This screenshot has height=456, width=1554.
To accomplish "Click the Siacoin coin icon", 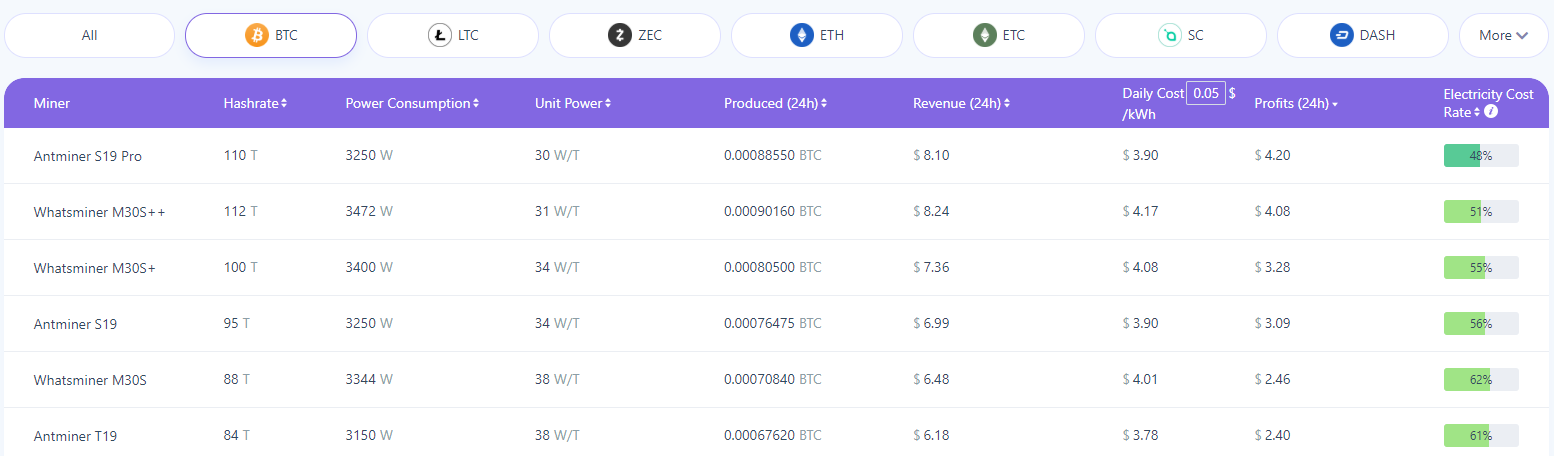I will click(1169, 36).
